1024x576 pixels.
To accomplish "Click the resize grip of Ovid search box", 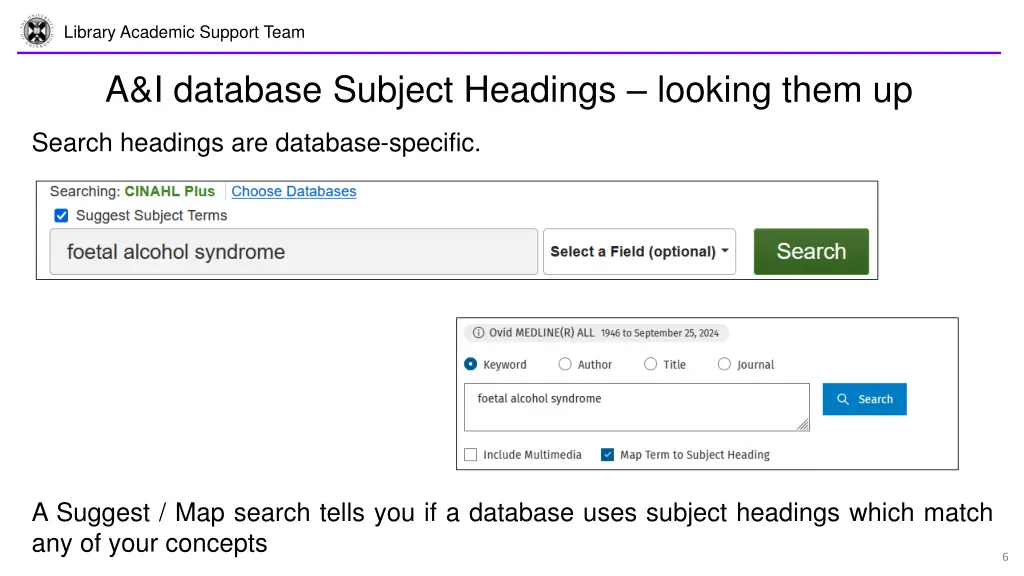I will [803, 424].
